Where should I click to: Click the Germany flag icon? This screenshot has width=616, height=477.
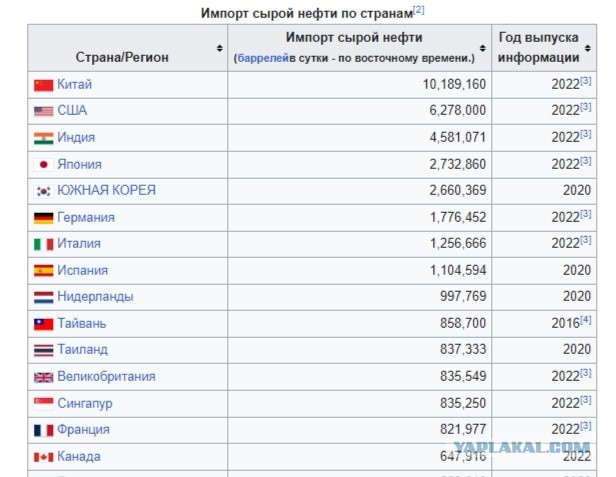[x=43, y=218]
